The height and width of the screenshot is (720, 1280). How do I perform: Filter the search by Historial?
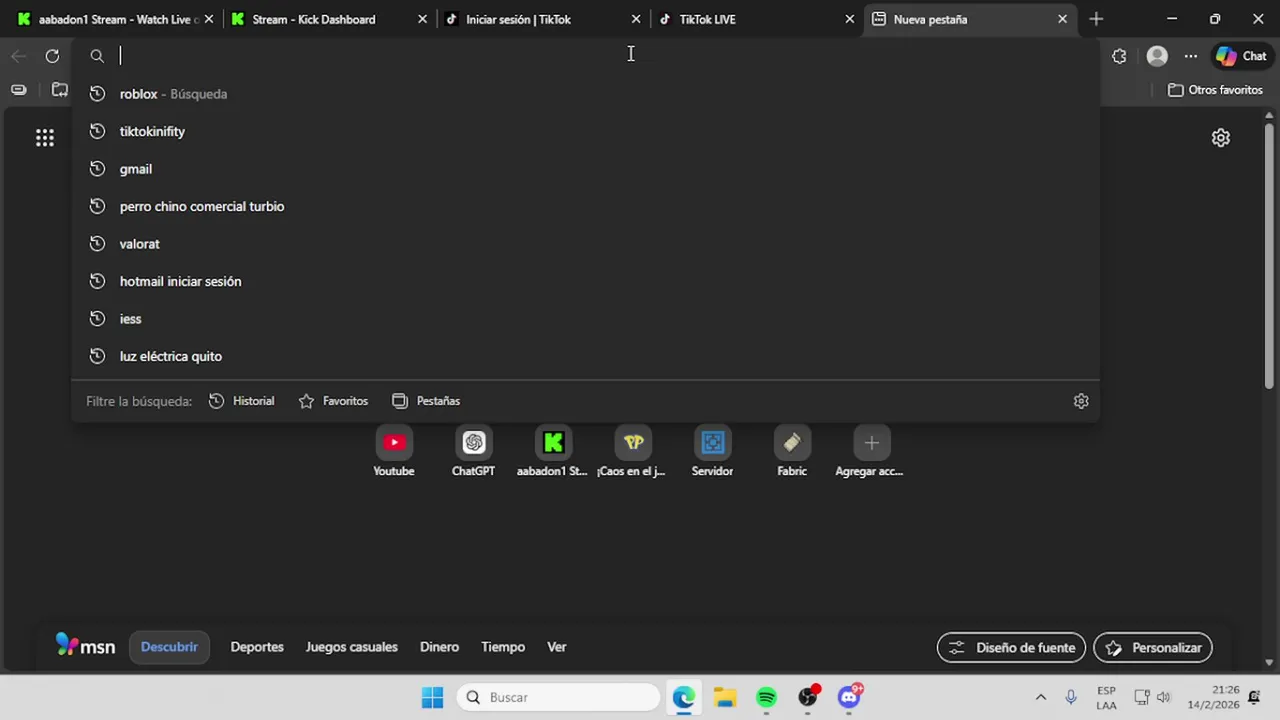pos(241,401)
